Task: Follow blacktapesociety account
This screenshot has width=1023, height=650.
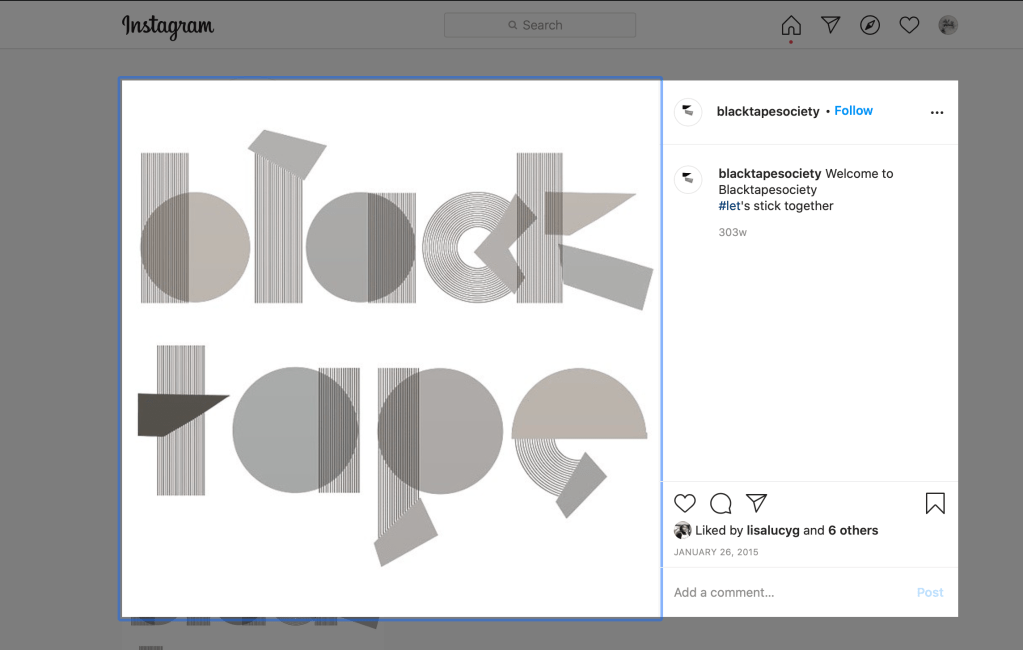Action: 853,111
